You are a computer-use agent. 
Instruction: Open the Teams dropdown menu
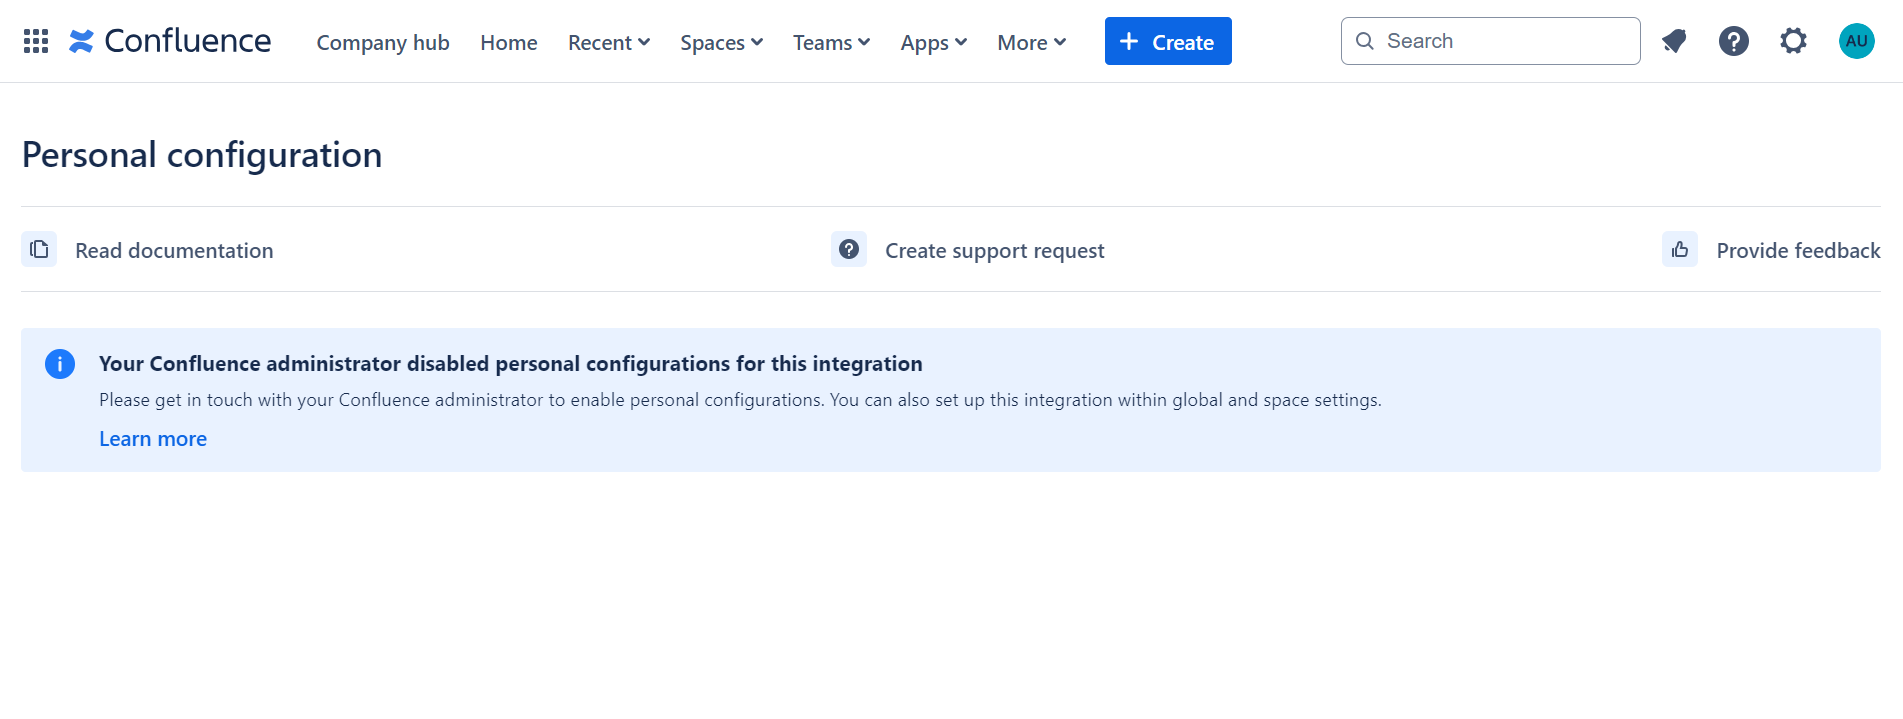tap(831, 42)
